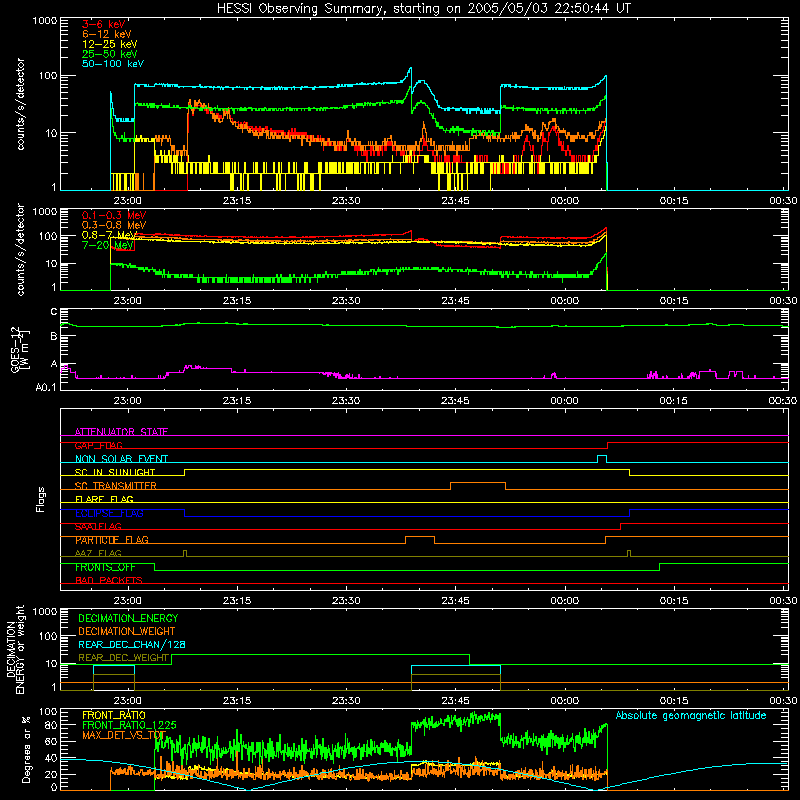This screenshot has height=800, width=800.
Task: Click the green FRONT_RATIO_1225 legend label
Action: [129, 725]
